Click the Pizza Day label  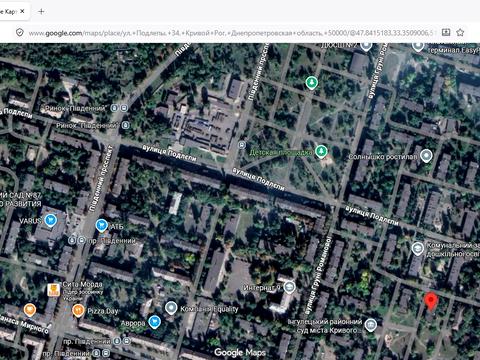103,311
